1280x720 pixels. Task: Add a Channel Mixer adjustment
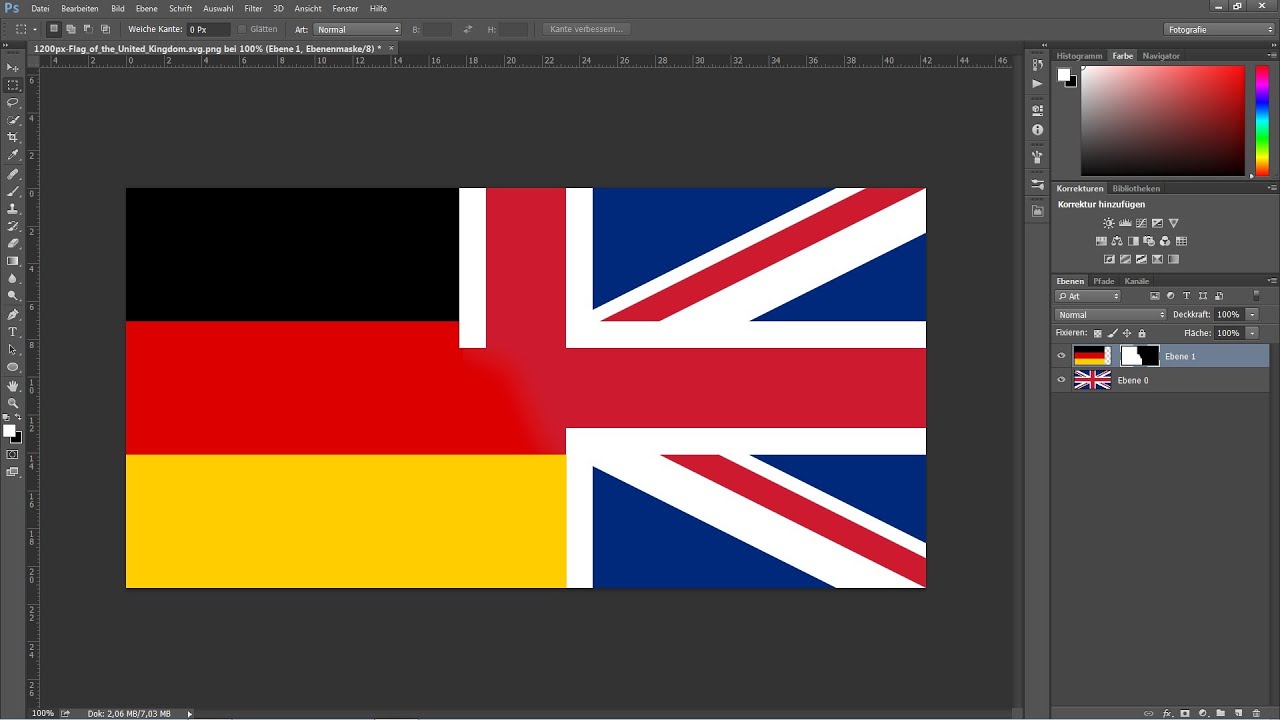pyautogui.click(x=1165, y=241)
